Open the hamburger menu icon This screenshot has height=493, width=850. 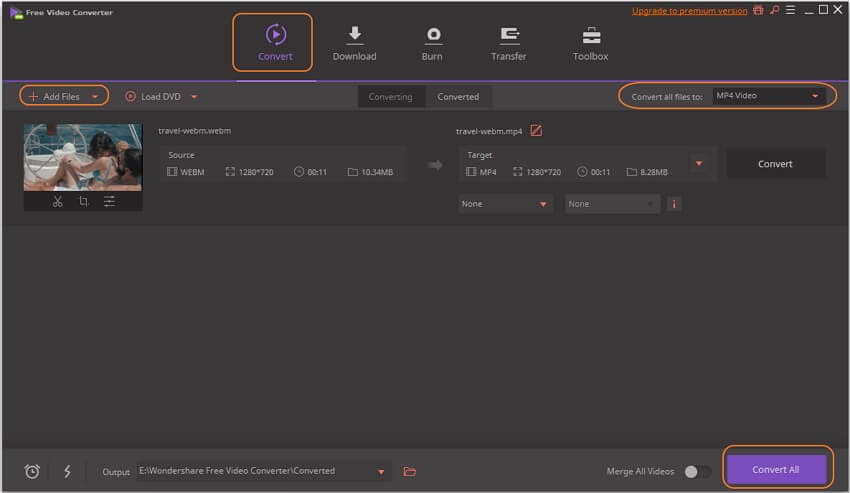click(790, 10)
